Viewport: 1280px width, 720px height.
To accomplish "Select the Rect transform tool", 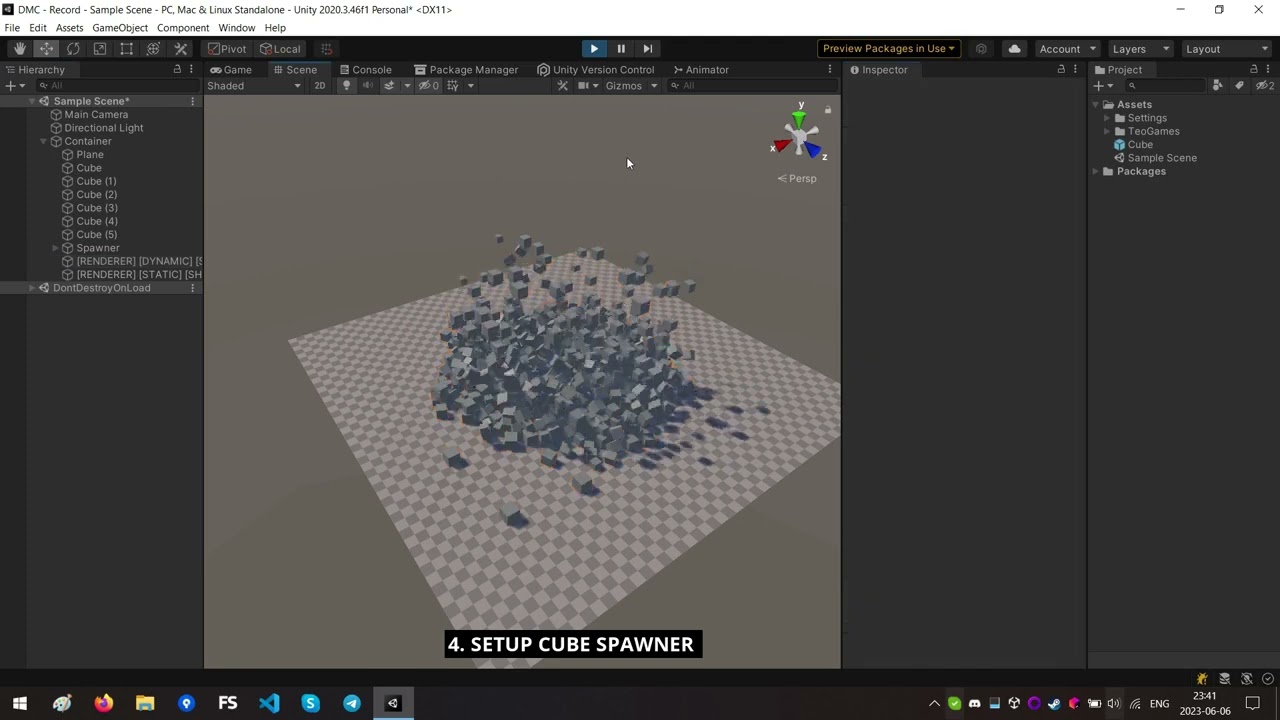I will click(x=127, y=49).
